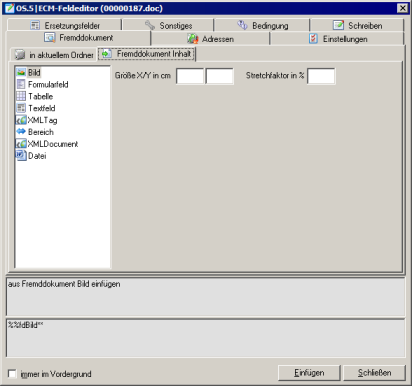
Task: Select 'XMLDocument' in the content list
Action: tap(53, 144)
